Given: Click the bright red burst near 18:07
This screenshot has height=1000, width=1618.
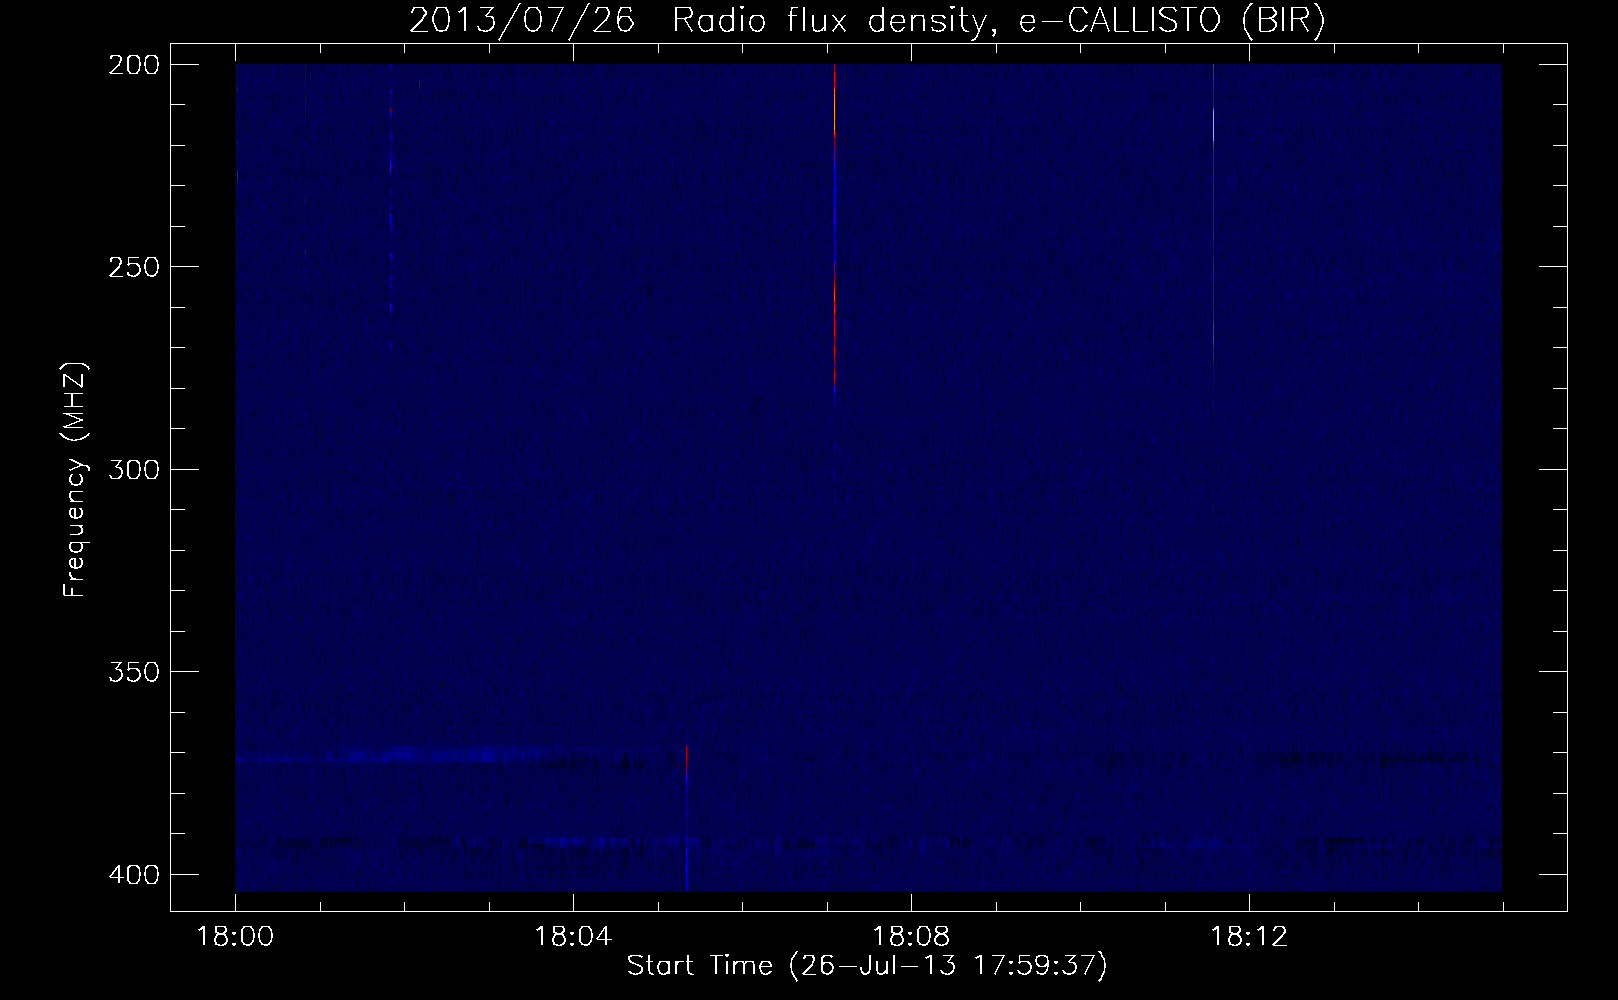Looking at the screenshot, I should point(834,228).
